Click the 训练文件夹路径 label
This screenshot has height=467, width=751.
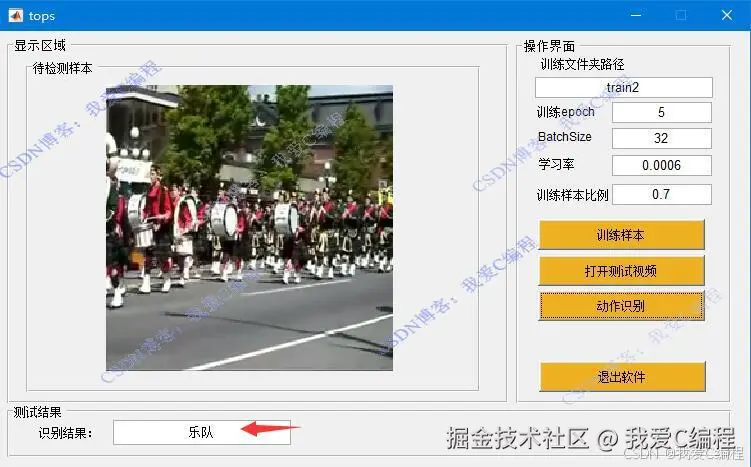tap(582, 64)
